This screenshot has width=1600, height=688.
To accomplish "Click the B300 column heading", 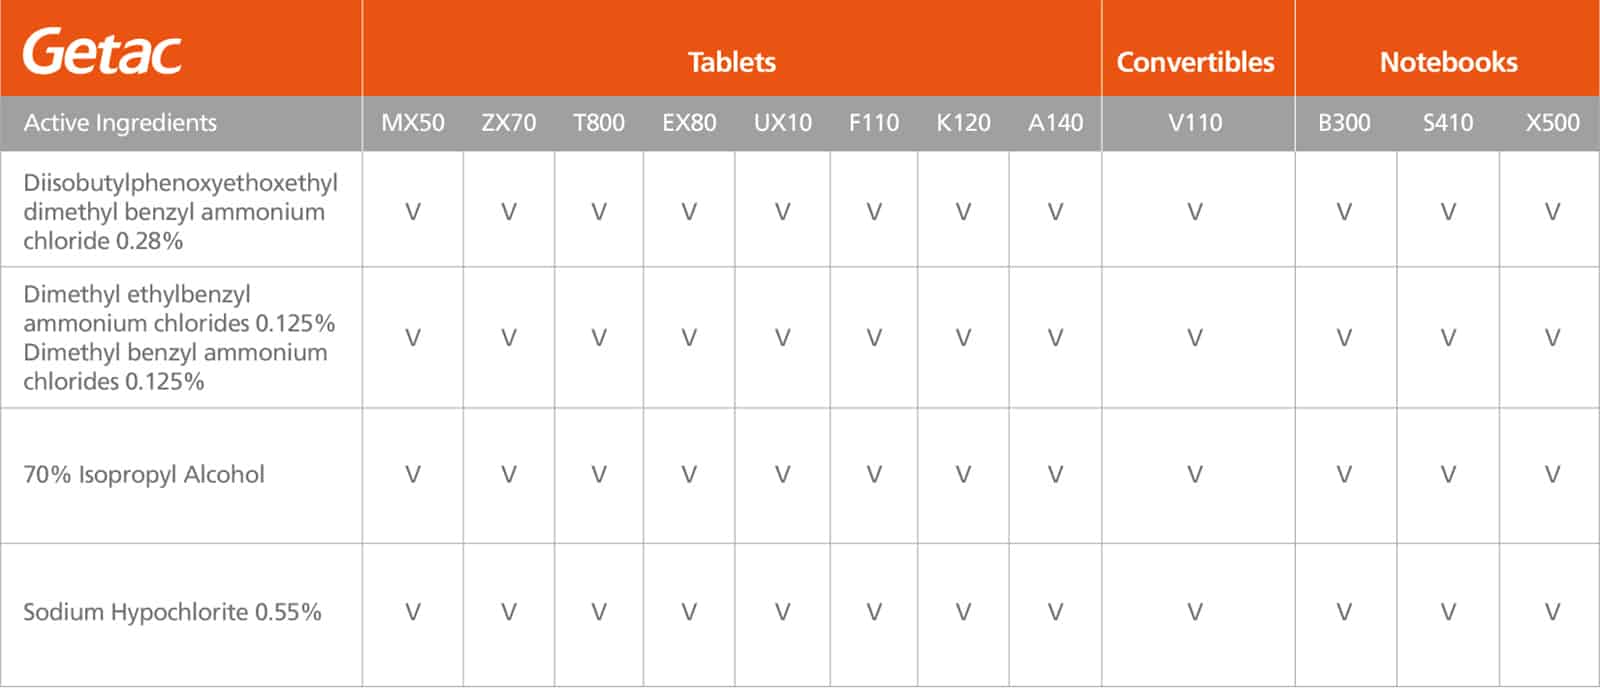I will coord(1344,123).
